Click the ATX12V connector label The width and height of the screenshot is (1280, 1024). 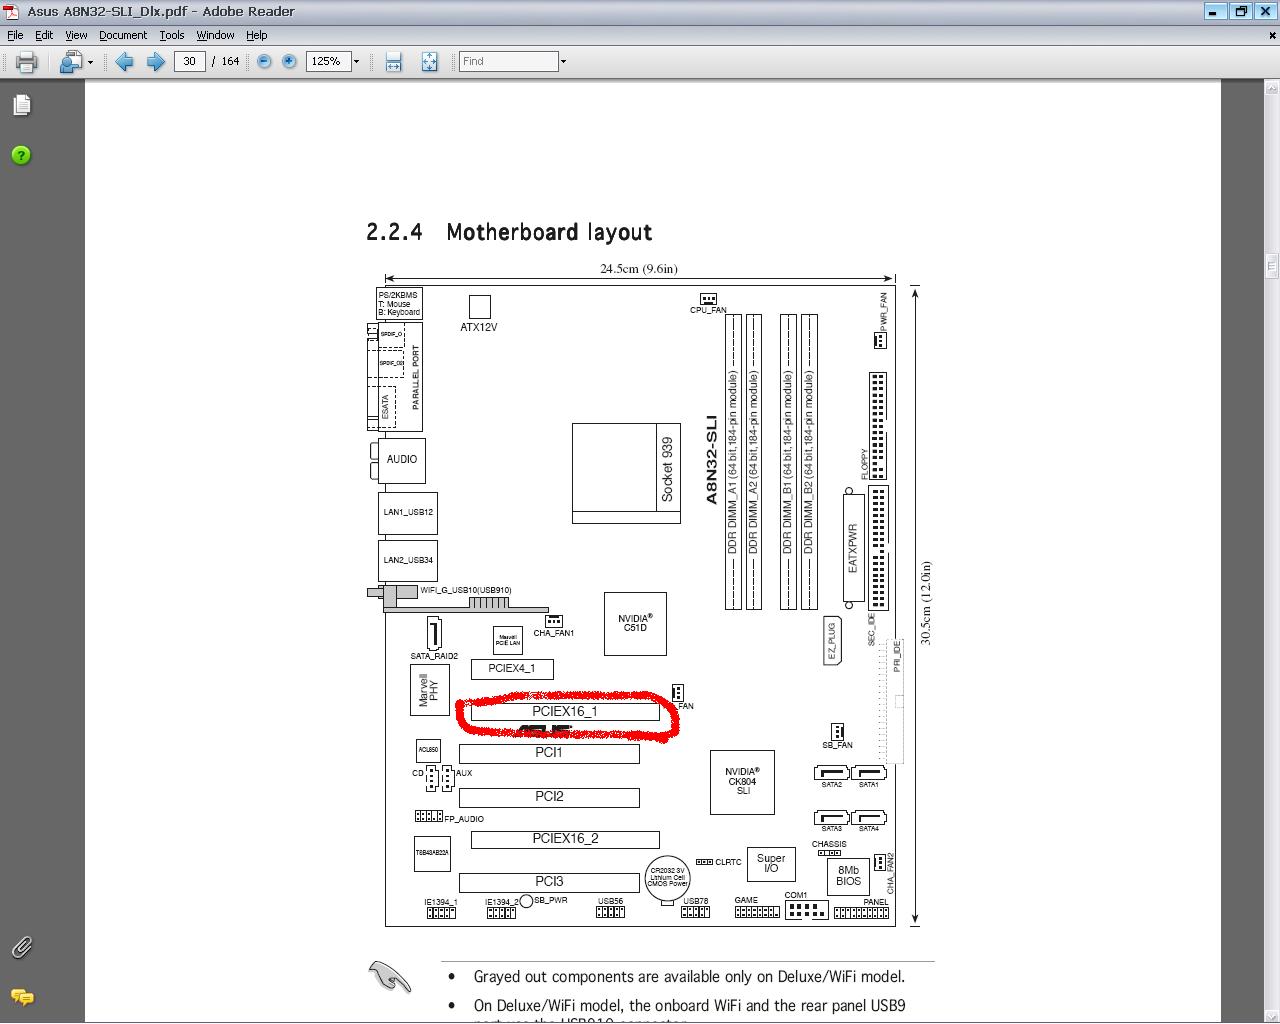479,327
